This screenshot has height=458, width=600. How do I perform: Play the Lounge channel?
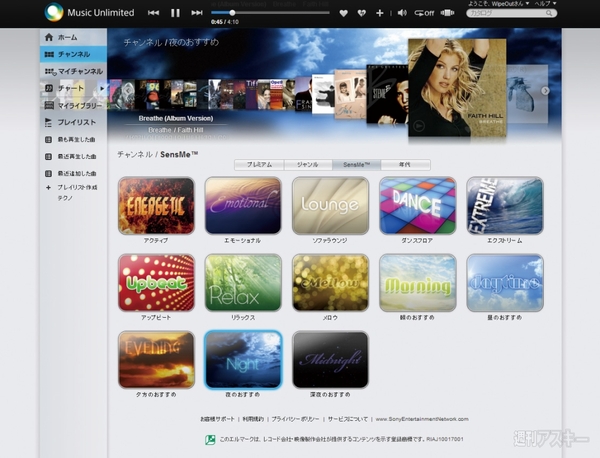coord(331,205)
